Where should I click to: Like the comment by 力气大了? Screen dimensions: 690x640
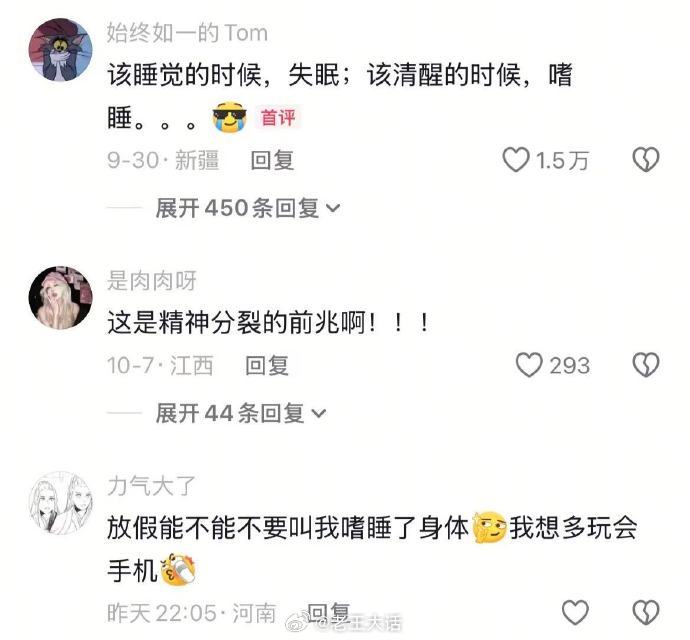(x=576, y=612)
